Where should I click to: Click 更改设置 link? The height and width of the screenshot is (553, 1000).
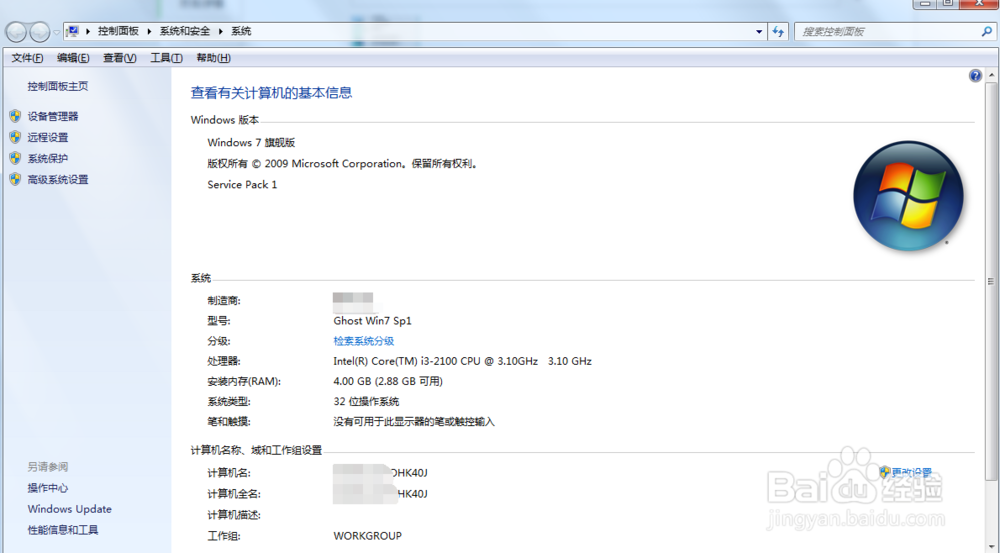911,472
